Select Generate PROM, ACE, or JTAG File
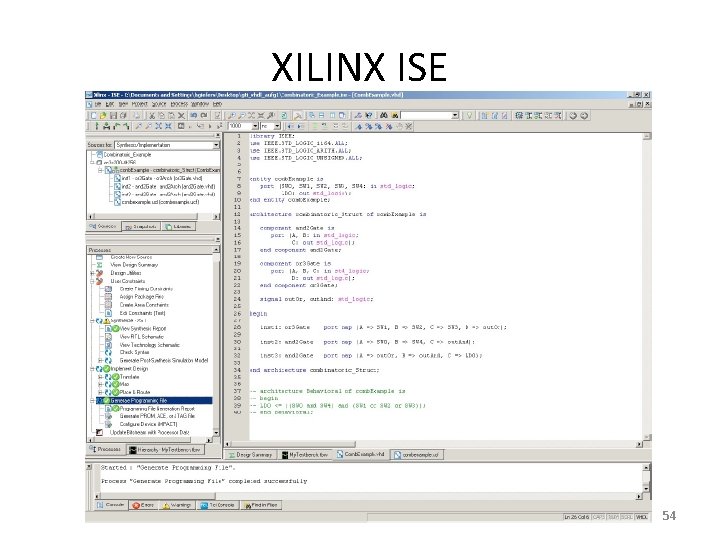Viewport: 720px width, 540px height. pos(157,416)
